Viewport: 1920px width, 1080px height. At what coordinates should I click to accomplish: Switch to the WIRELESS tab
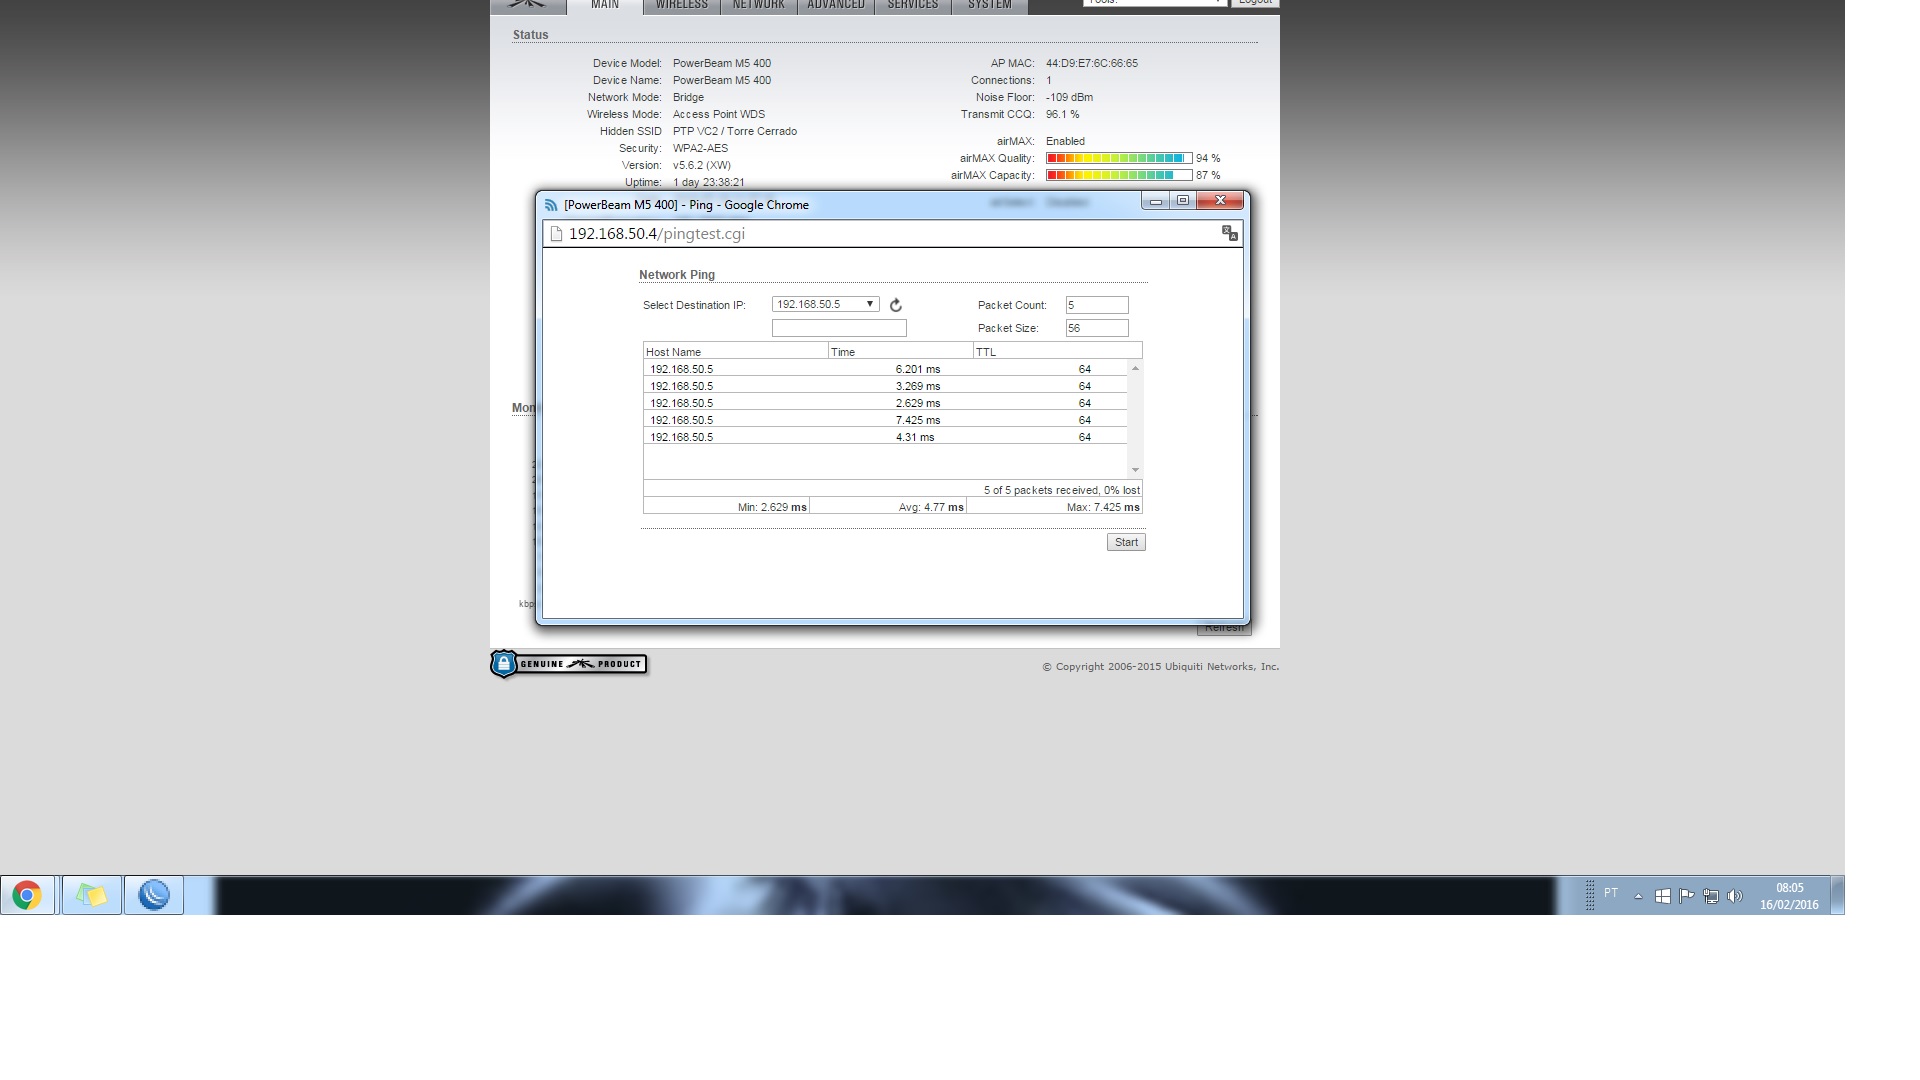click(681, 5)
